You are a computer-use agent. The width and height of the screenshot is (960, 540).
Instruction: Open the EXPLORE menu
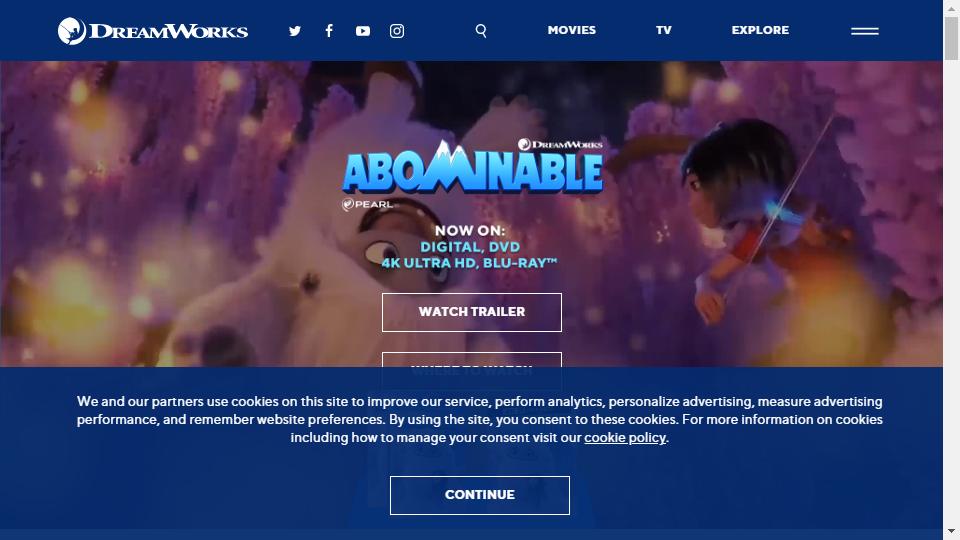(x=760, y=30)
